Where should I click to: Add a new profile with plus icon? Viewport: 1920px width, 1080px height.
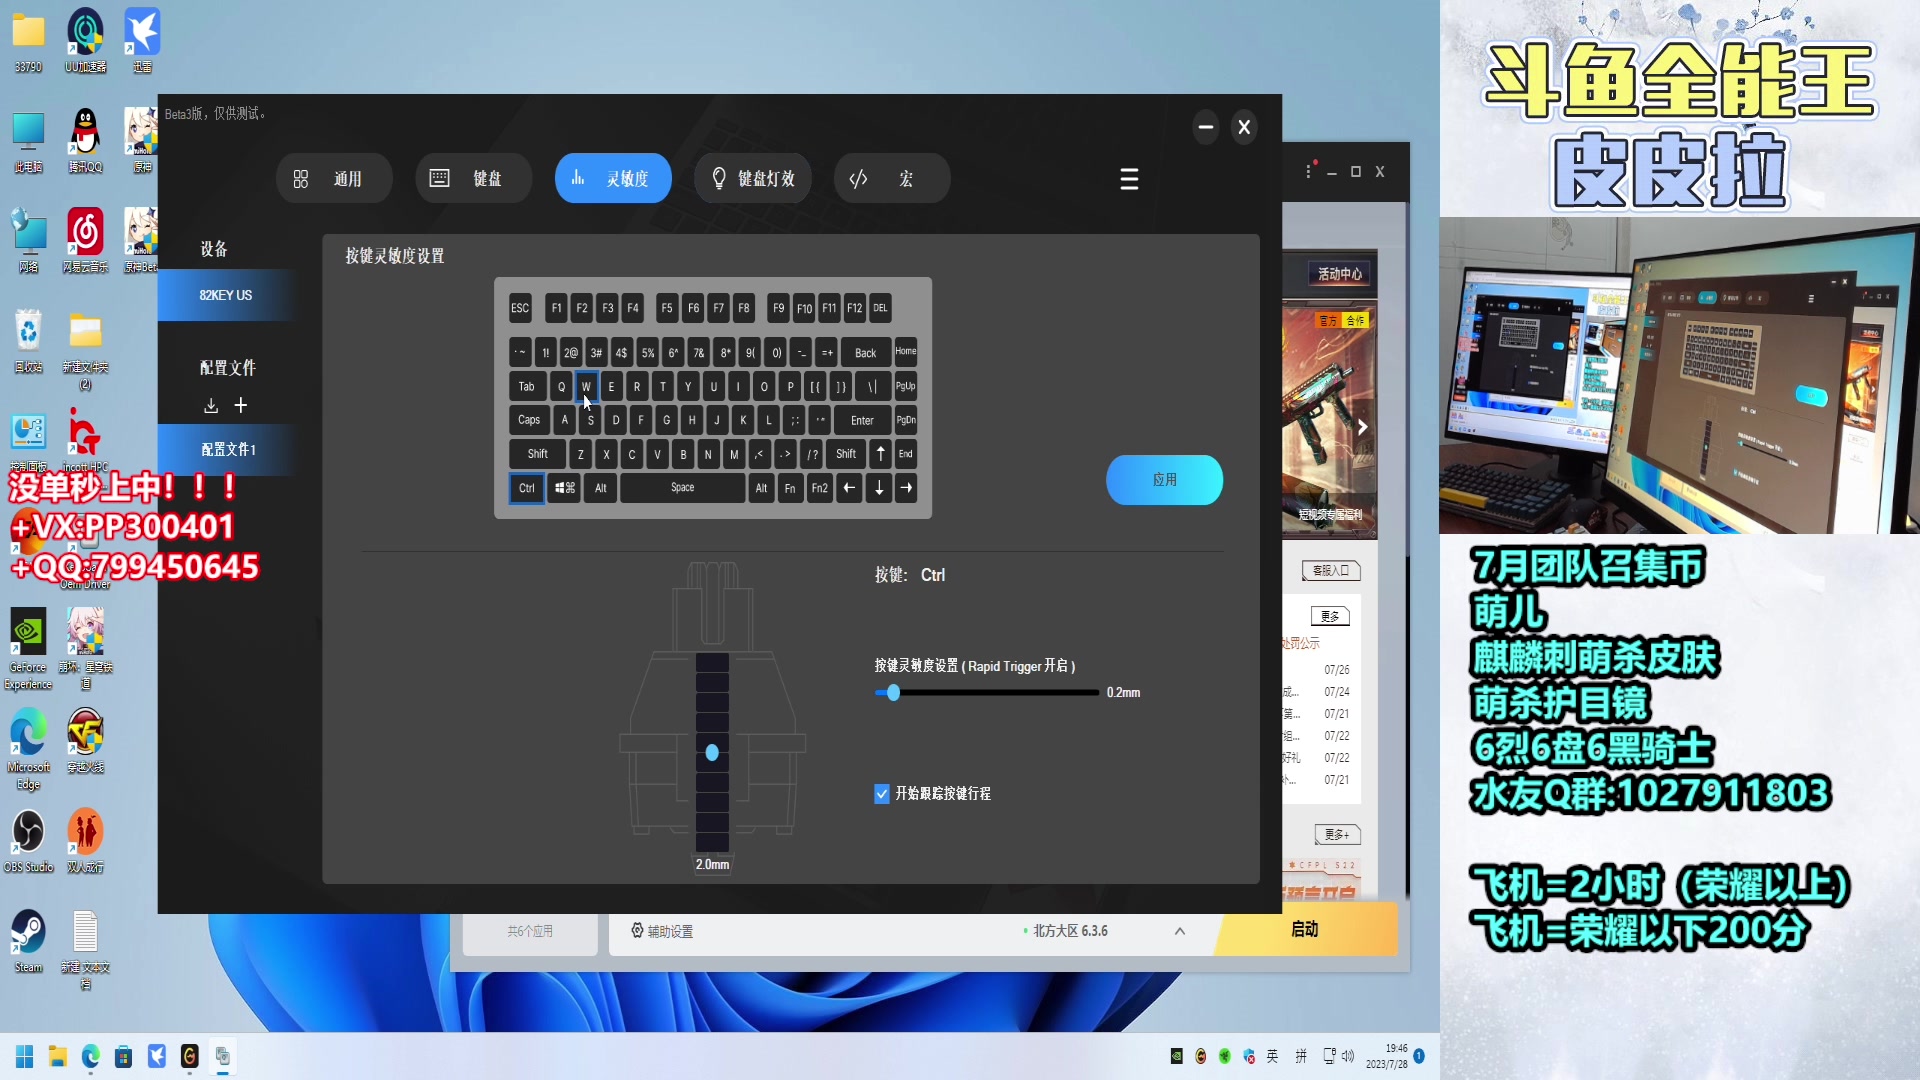click(240, 405)
